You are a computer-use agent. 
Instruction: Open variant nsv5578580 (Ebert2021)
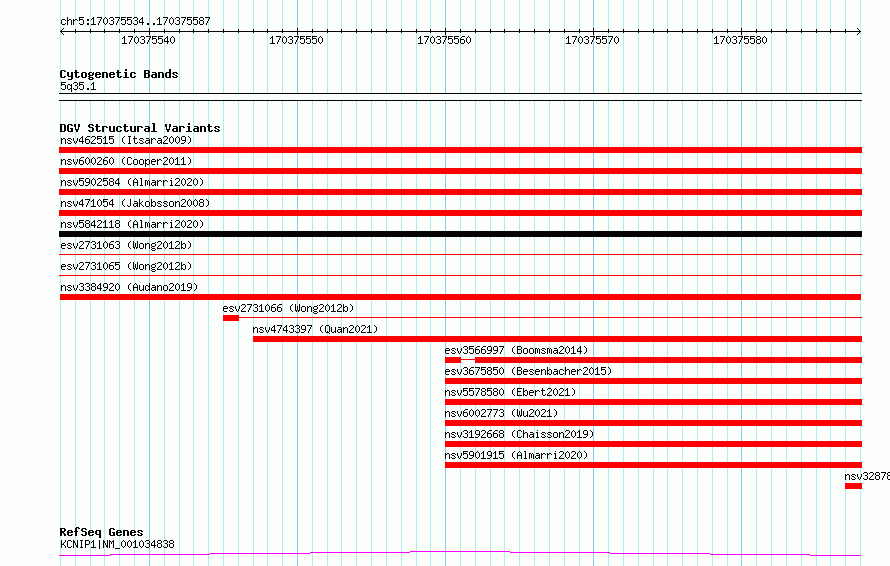click(510, 392)
